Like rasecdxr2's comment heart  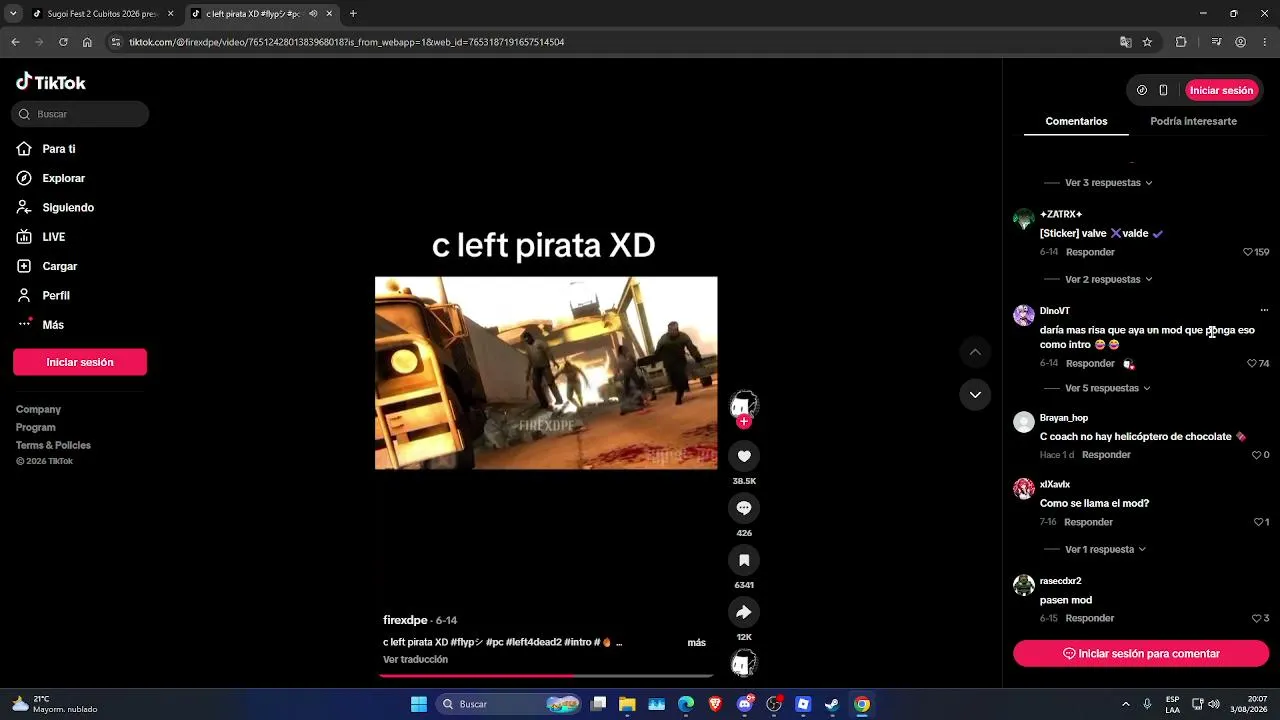1257,618
